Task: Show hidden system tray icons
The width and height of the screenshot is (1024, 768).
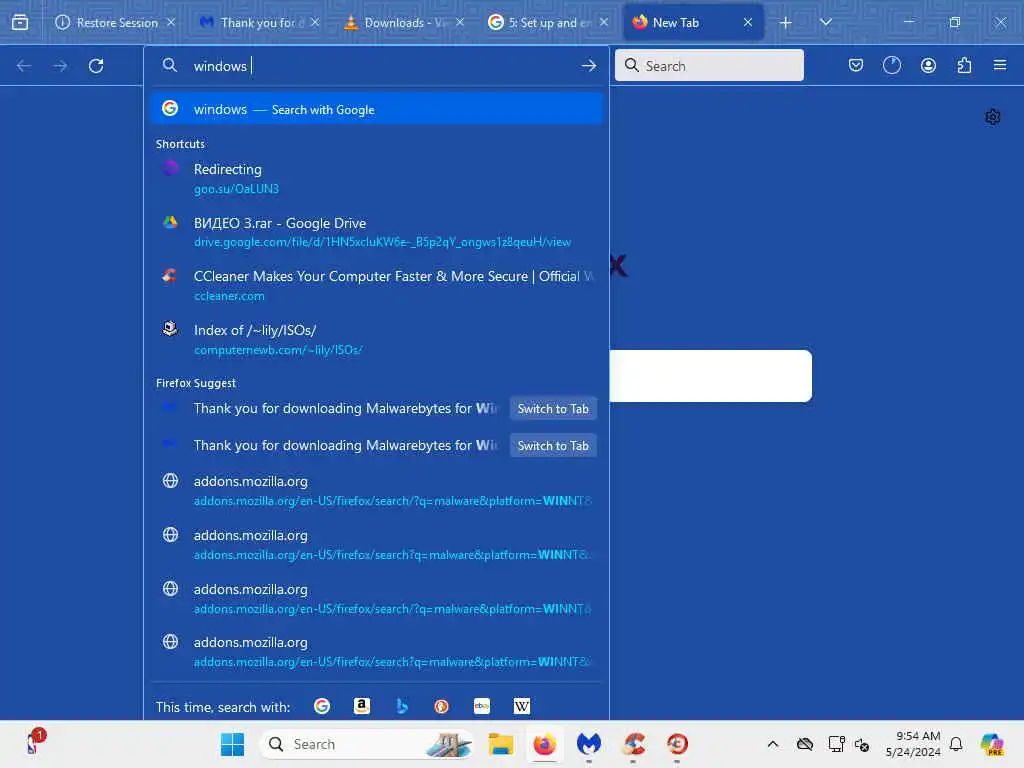Action: 773,744
